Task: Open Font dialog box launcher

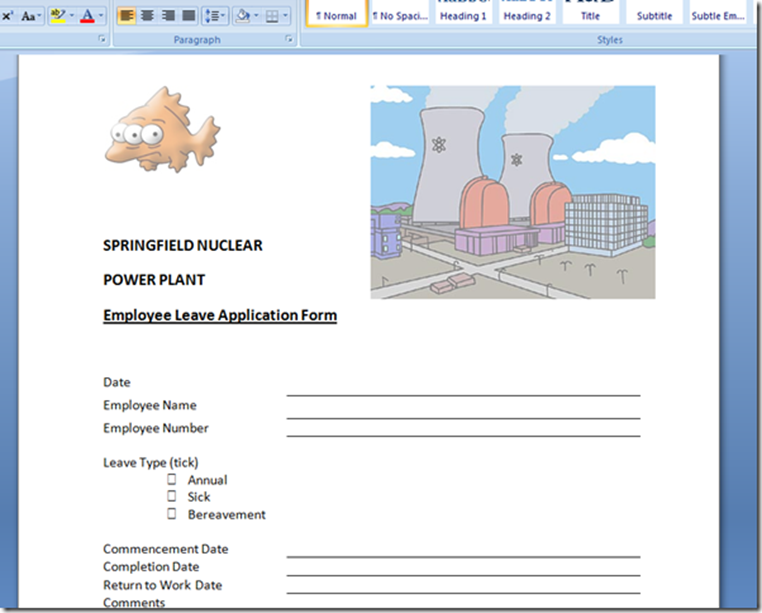Action: click(102, 39)
